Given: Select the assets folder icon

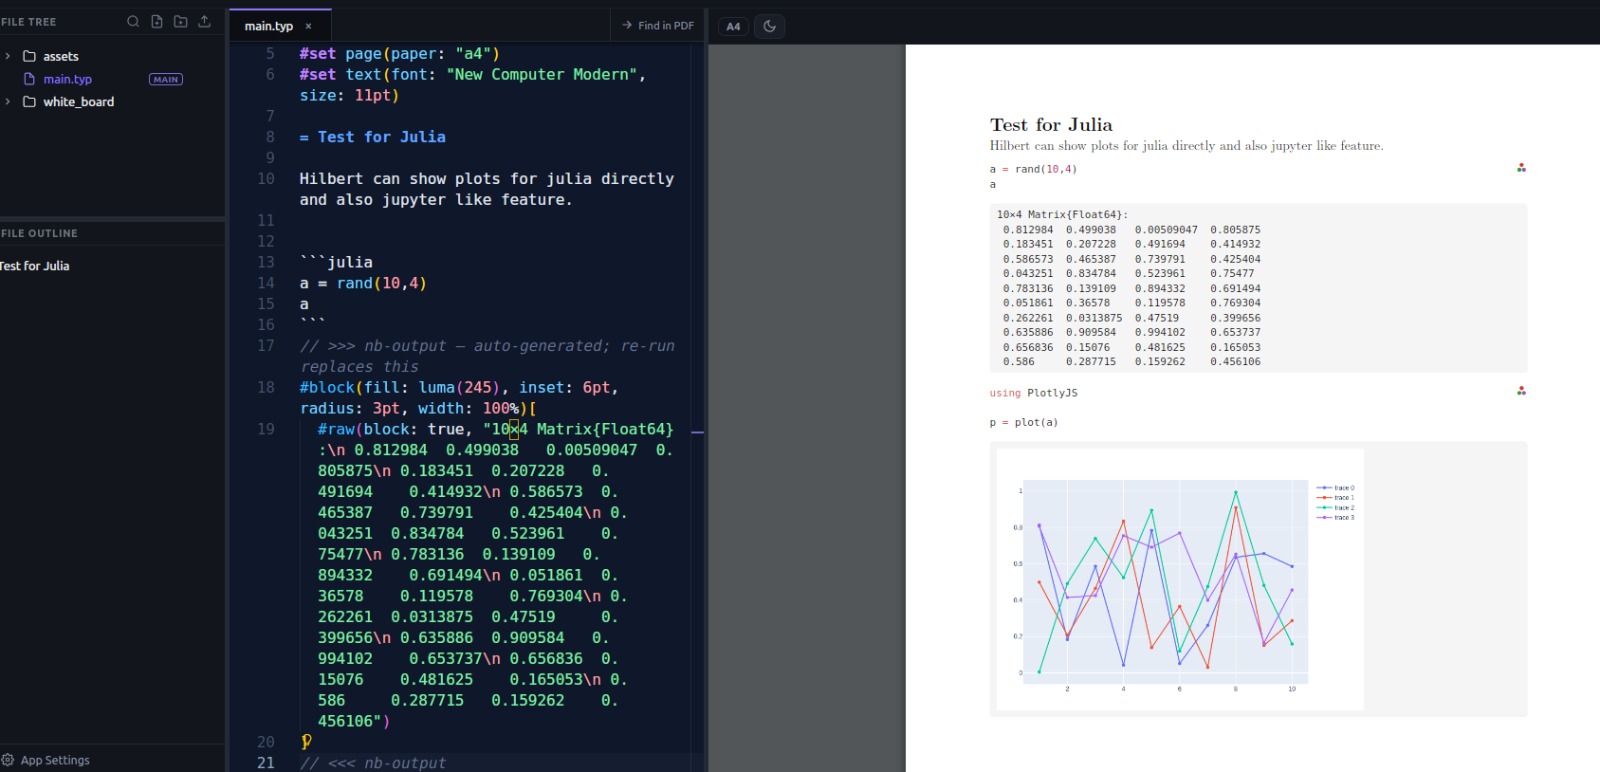Looking at the screenshot, I should pyautogui.click(x=29, y=56).
